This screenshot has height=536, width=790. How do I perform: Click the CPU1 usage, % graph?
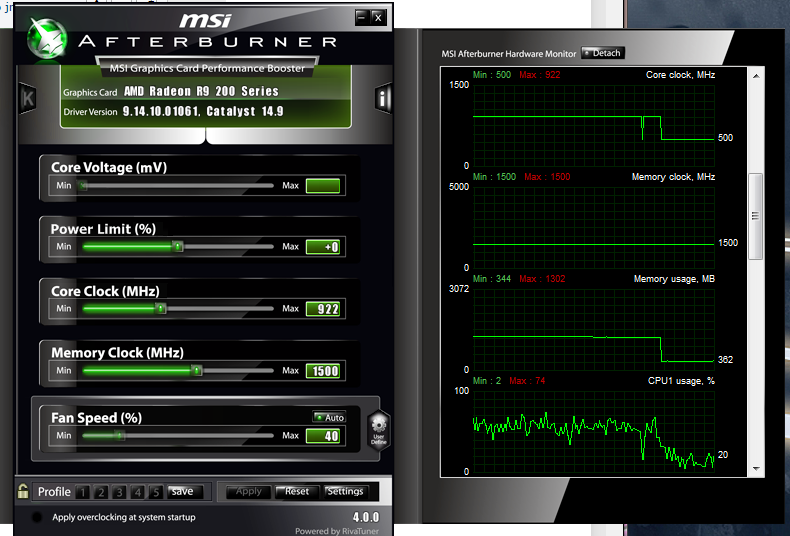594,431
